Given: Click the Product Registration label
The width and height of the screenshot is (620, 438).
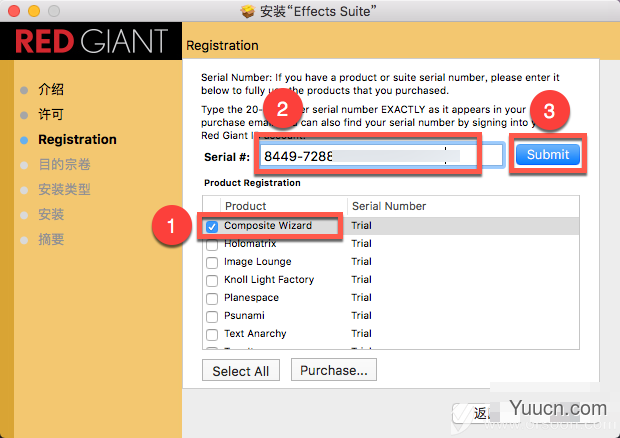Looking at the screenshot, I should (252, 183).
